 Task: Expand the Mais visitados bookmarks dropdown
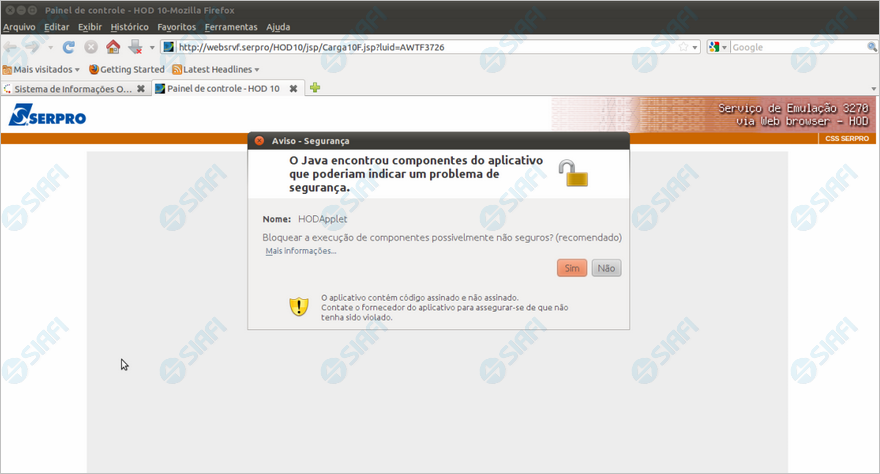(41, 69)
